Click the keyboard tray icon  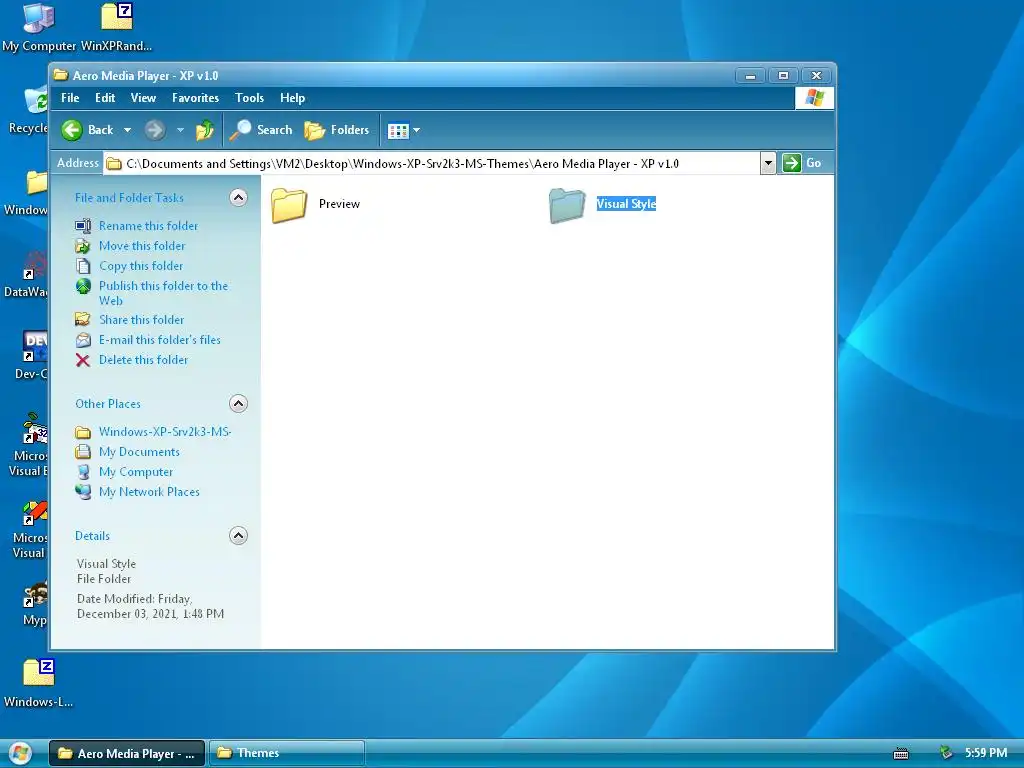[901, 754]
